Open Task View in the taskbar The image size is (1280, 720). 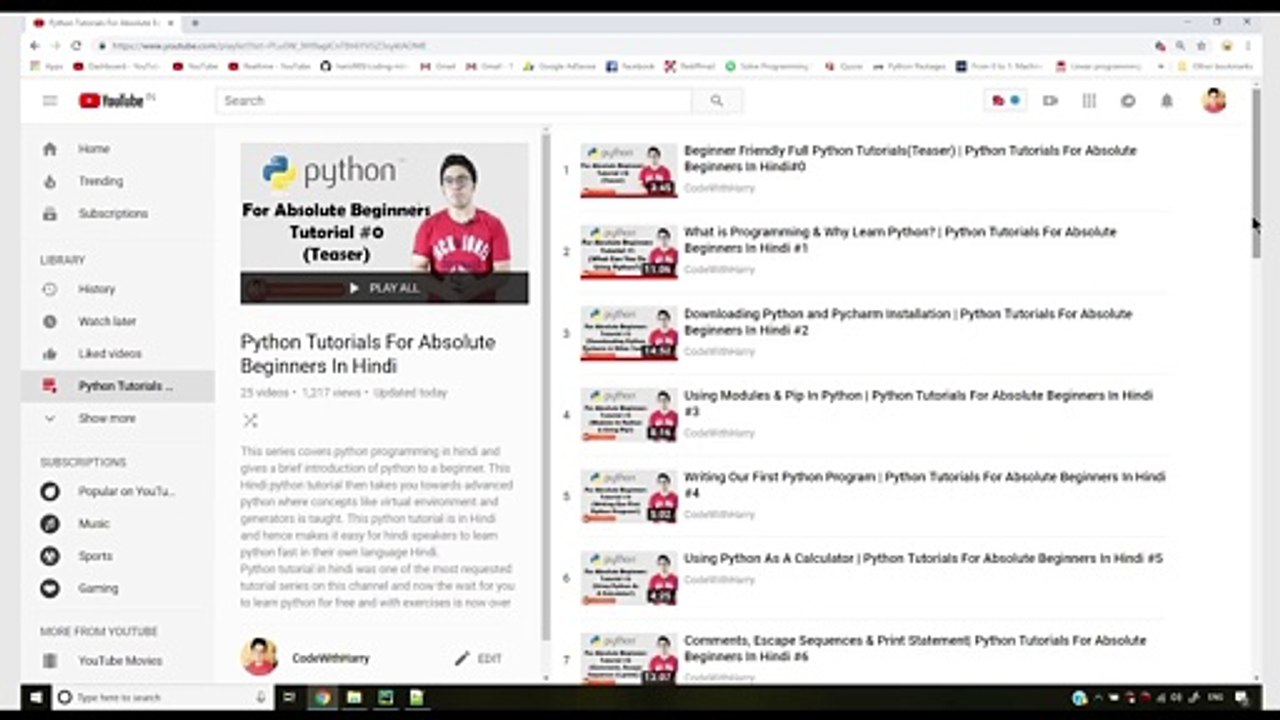pos(290,697)
